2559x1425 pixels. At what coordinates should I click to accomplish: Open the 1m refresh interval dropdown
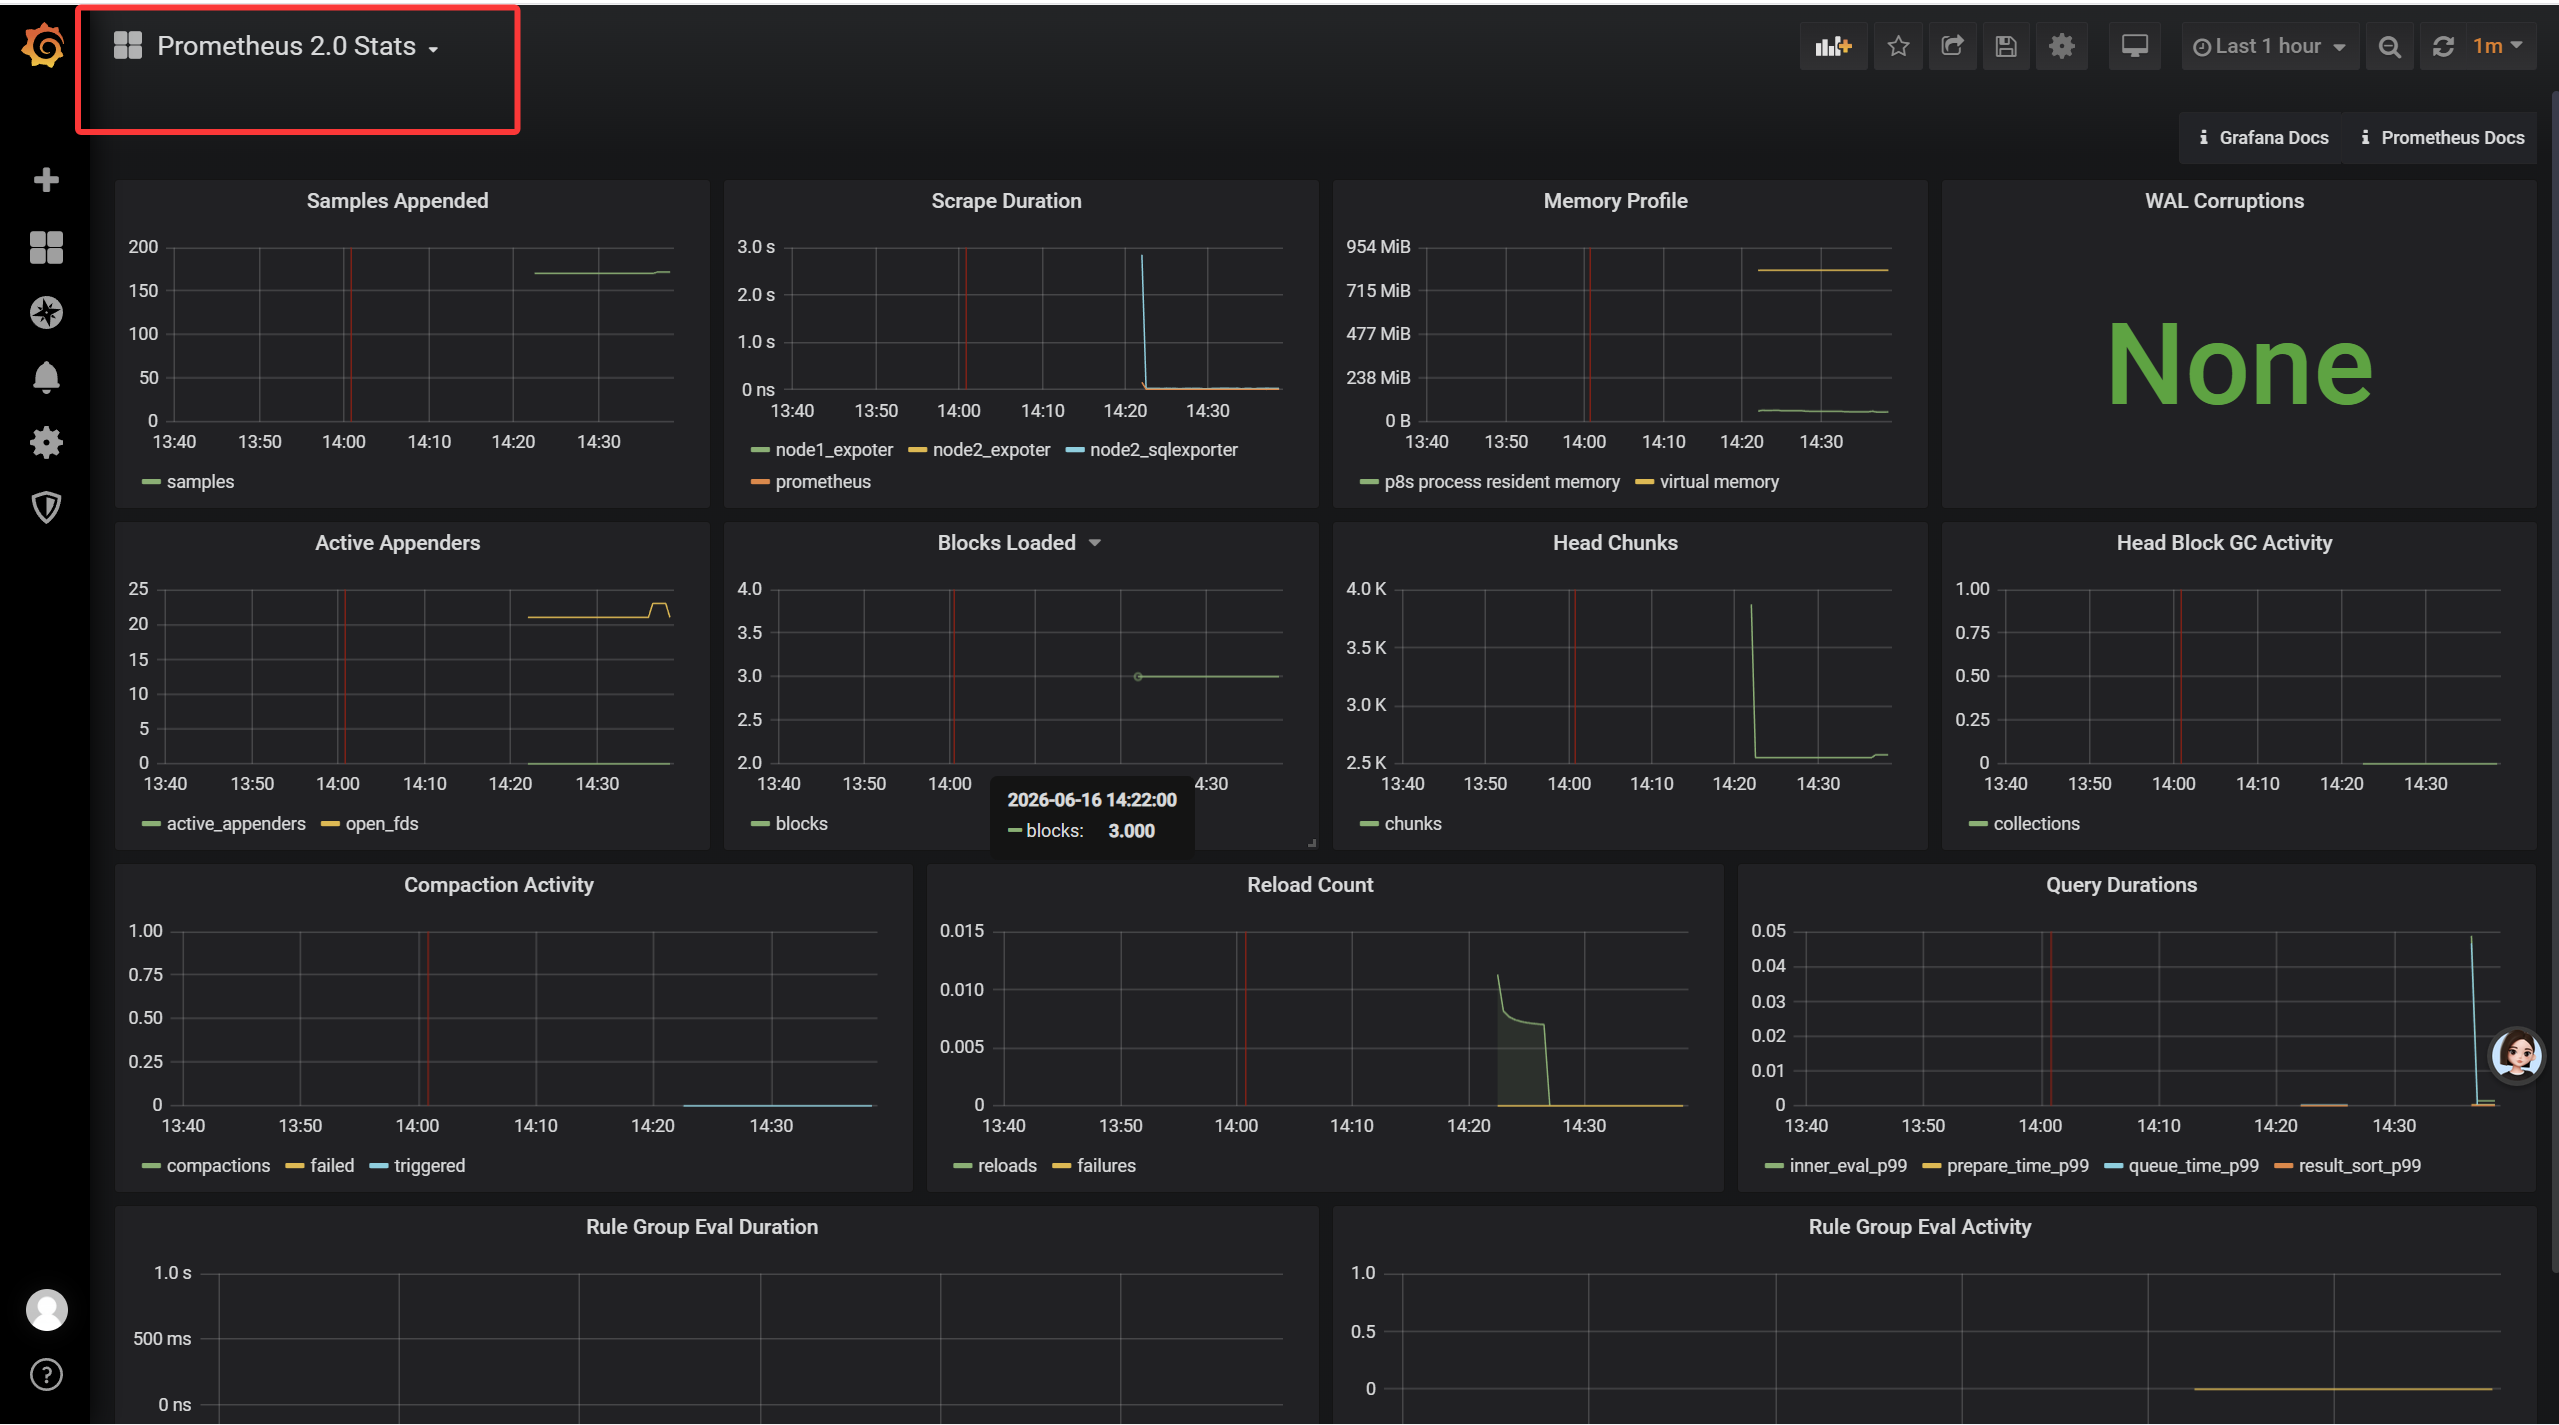click(2499, 46)
